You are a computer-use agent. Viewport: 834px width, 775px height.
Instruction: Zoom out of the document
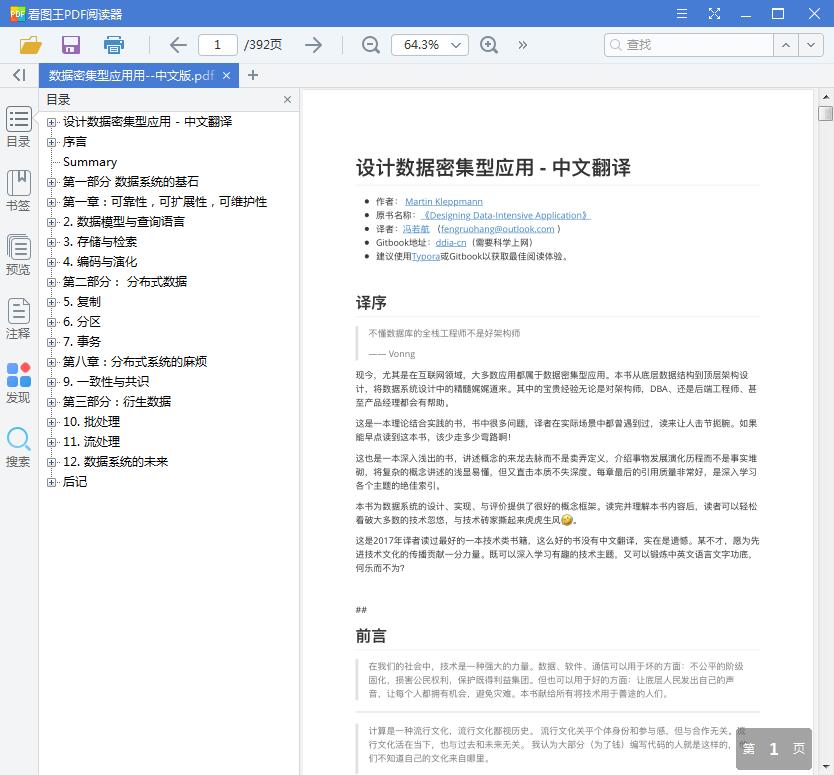click(370, 45)
